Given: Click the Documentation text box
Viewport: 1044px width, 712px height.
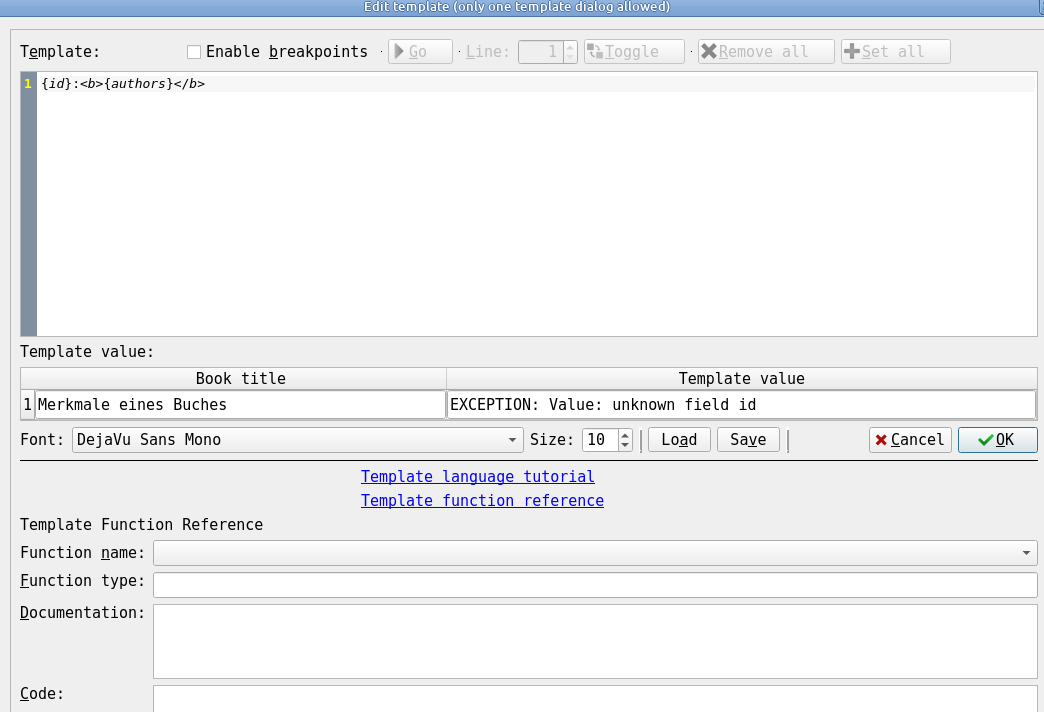Looking at the screenshot, I should point(595,641).
